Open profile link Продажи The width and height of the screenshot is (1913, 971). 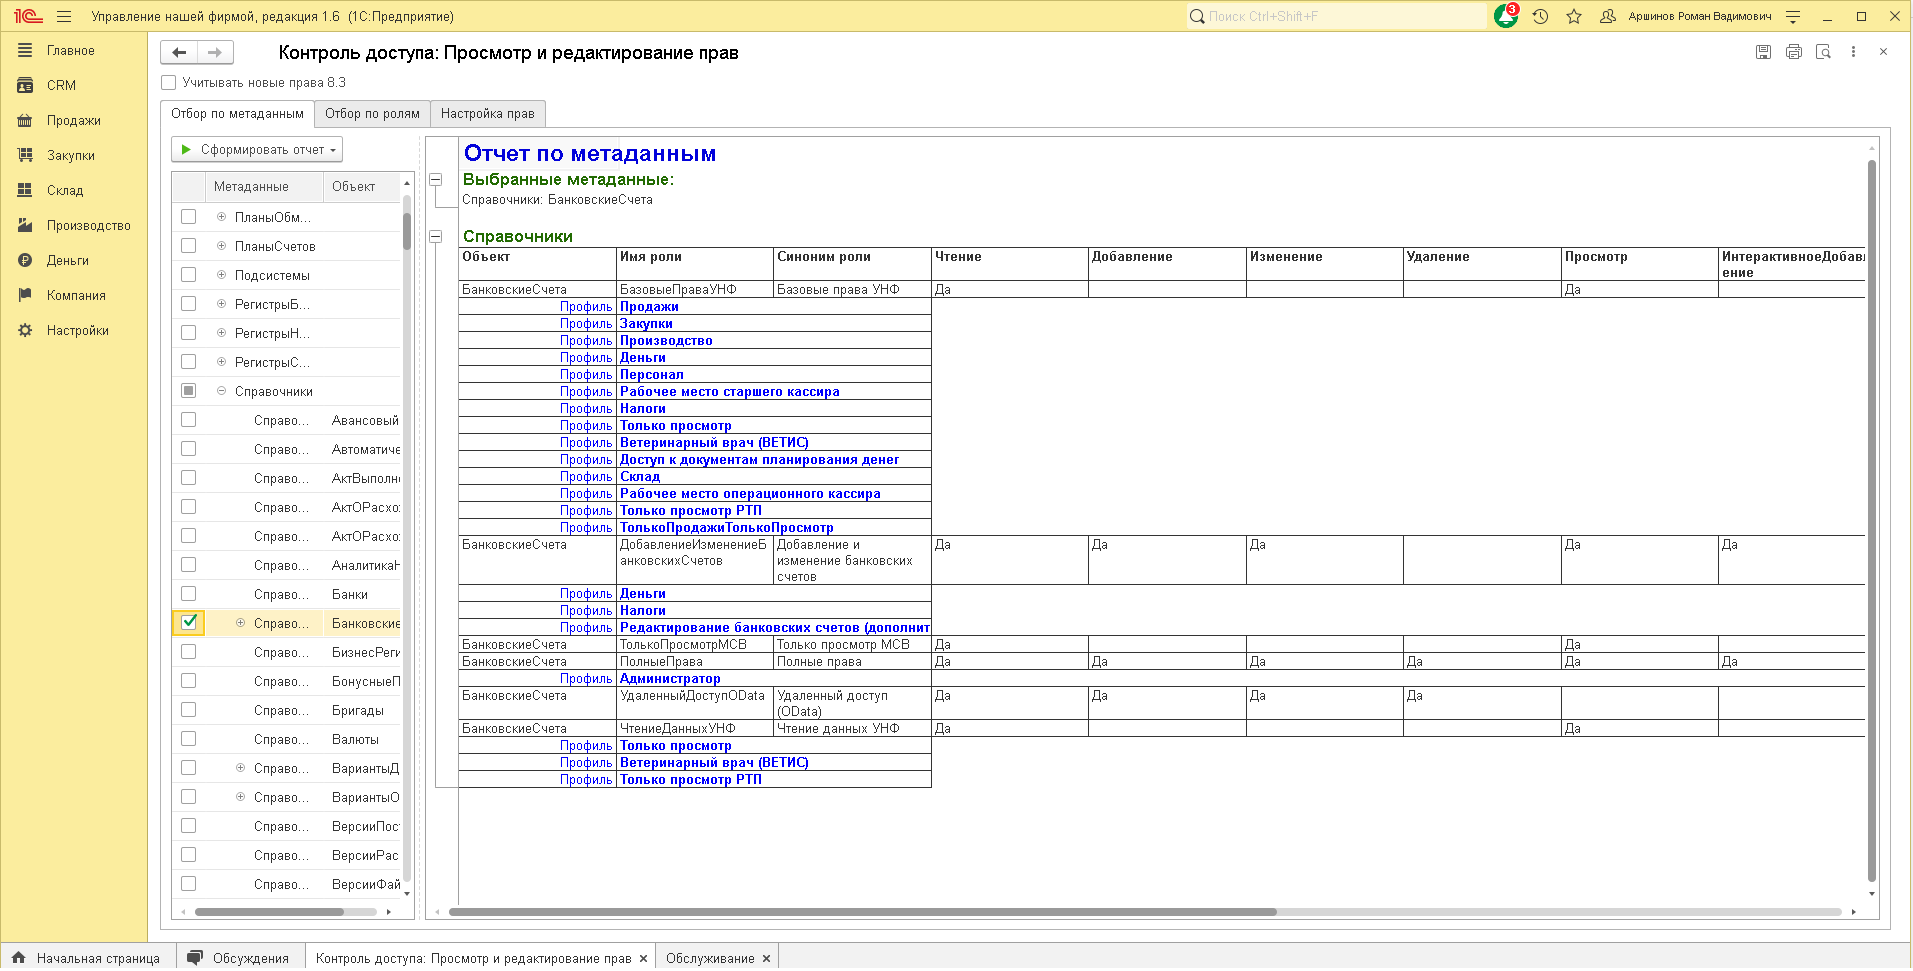point(649,307)
